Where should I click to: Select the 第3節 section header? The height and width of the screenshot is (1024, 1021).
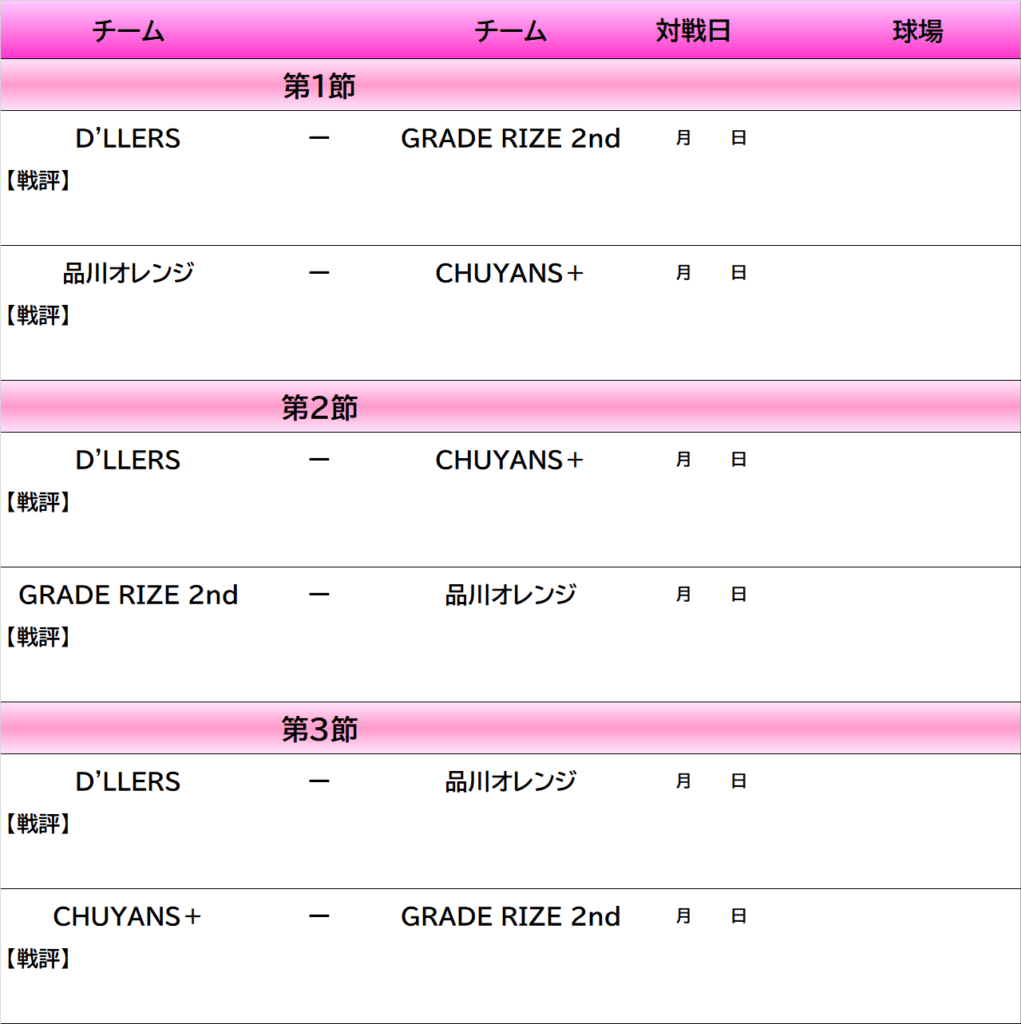(x=319, y=730)
